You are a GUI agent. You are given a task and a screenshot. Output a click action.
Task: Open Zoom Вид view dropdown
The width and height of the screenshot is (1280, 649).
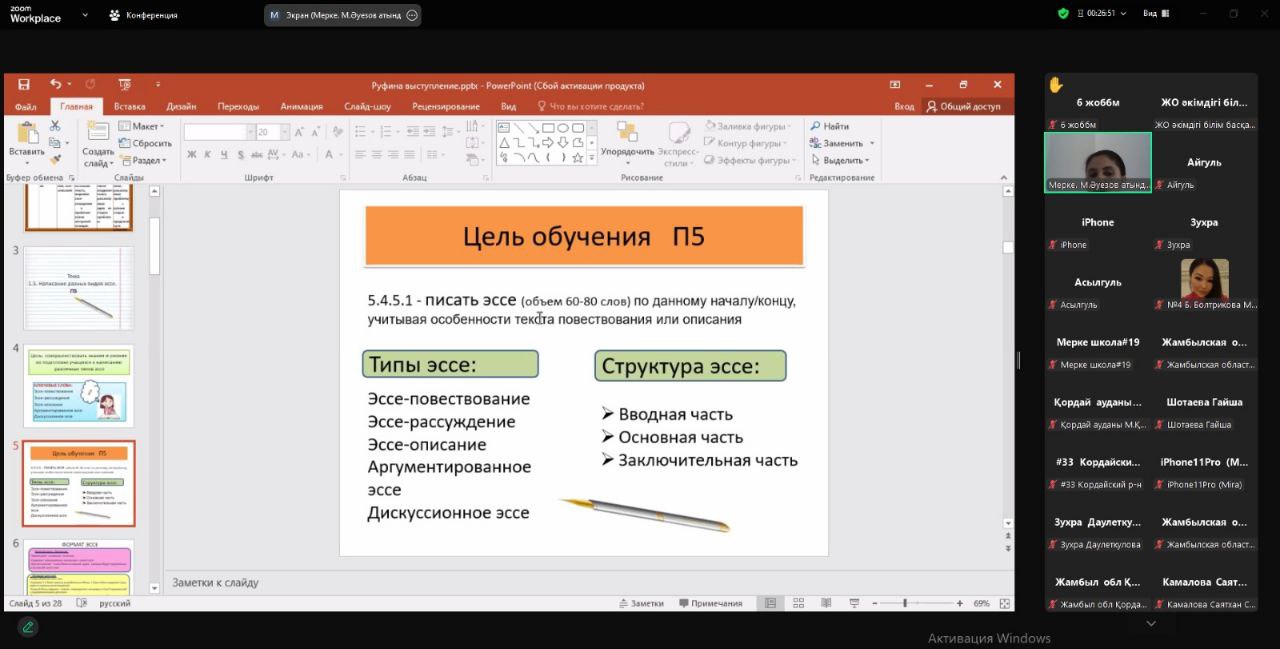tap(1158, 13)
